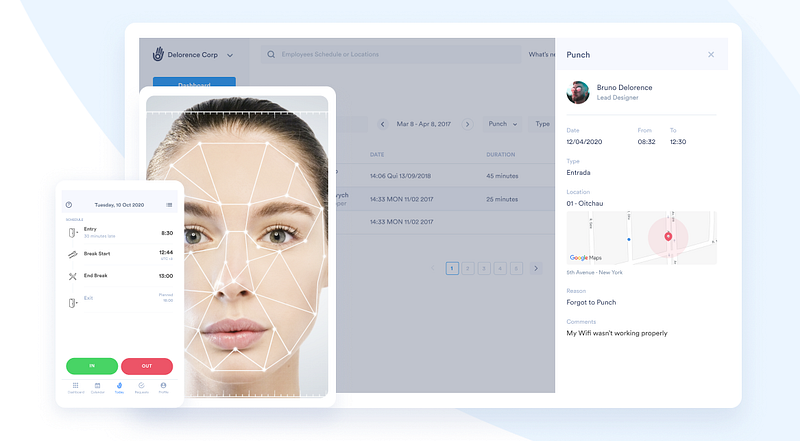Image resolution: width=800 pixels, height=441 pixels.
Task: Tap the list menu icon in the mobile header
Action: coord(169,205)
